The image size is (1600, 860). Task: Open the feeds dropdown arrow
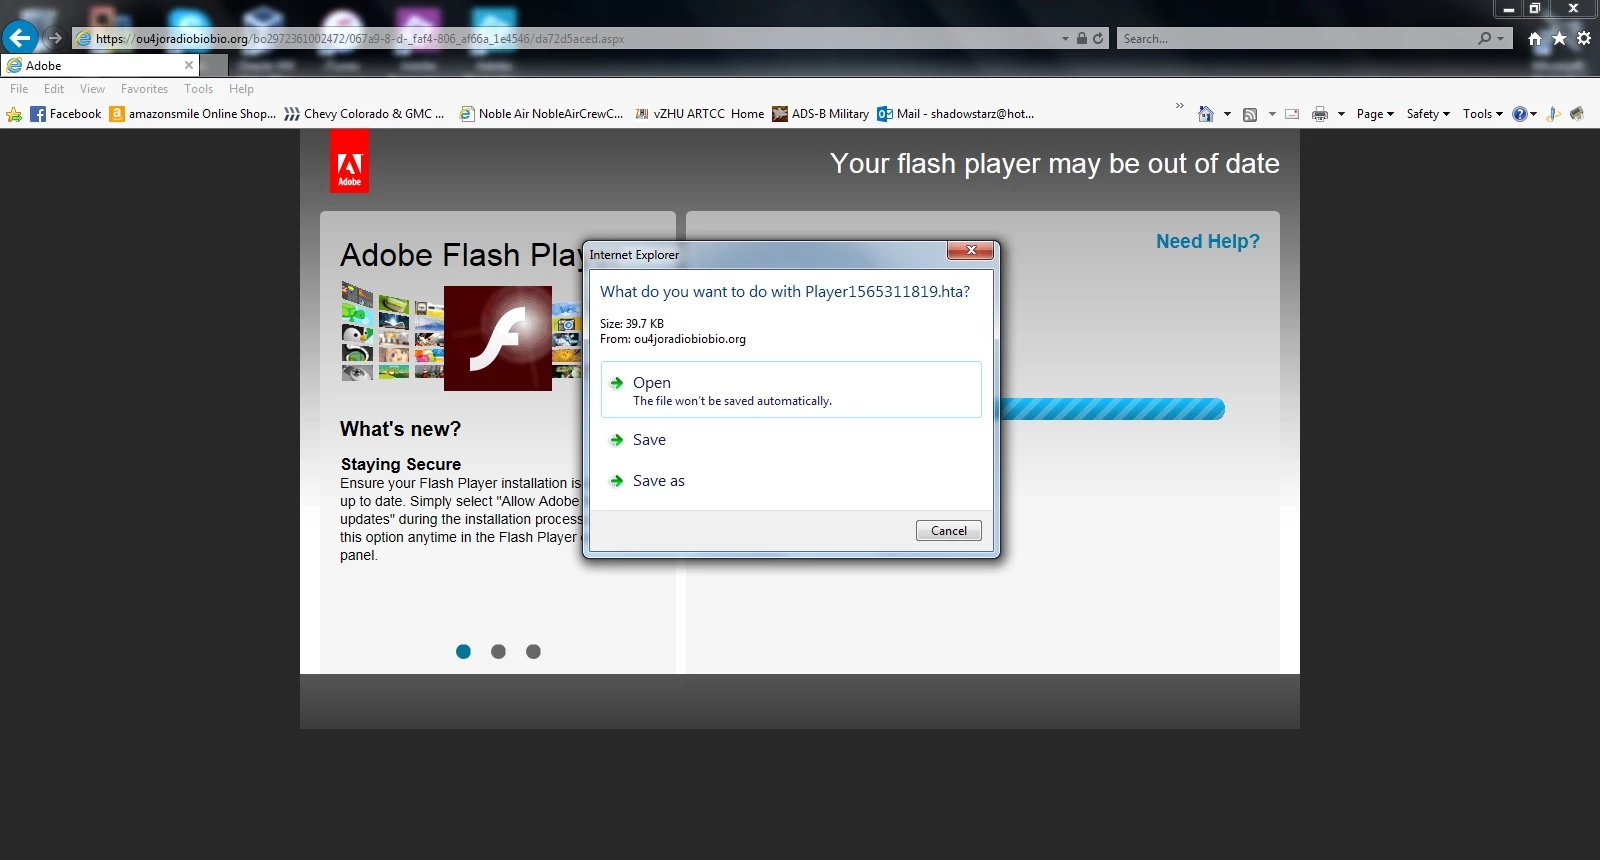[1272, 114]
